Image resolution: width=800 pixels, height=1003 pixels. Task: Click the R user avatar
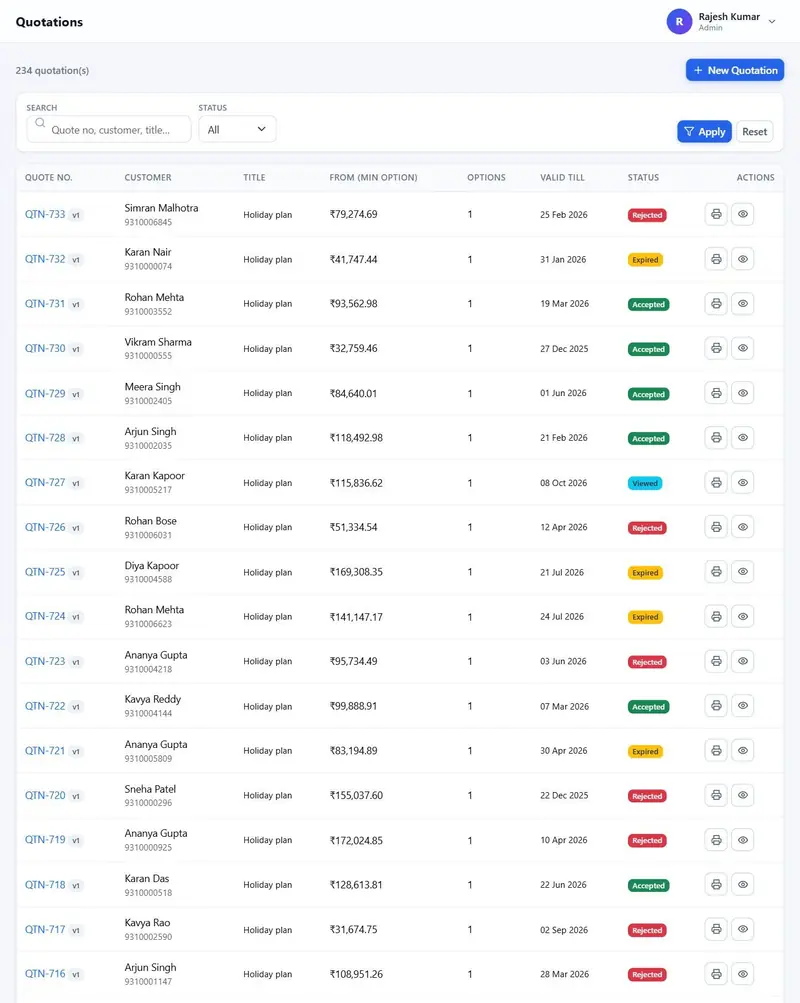tap(679, 22)
